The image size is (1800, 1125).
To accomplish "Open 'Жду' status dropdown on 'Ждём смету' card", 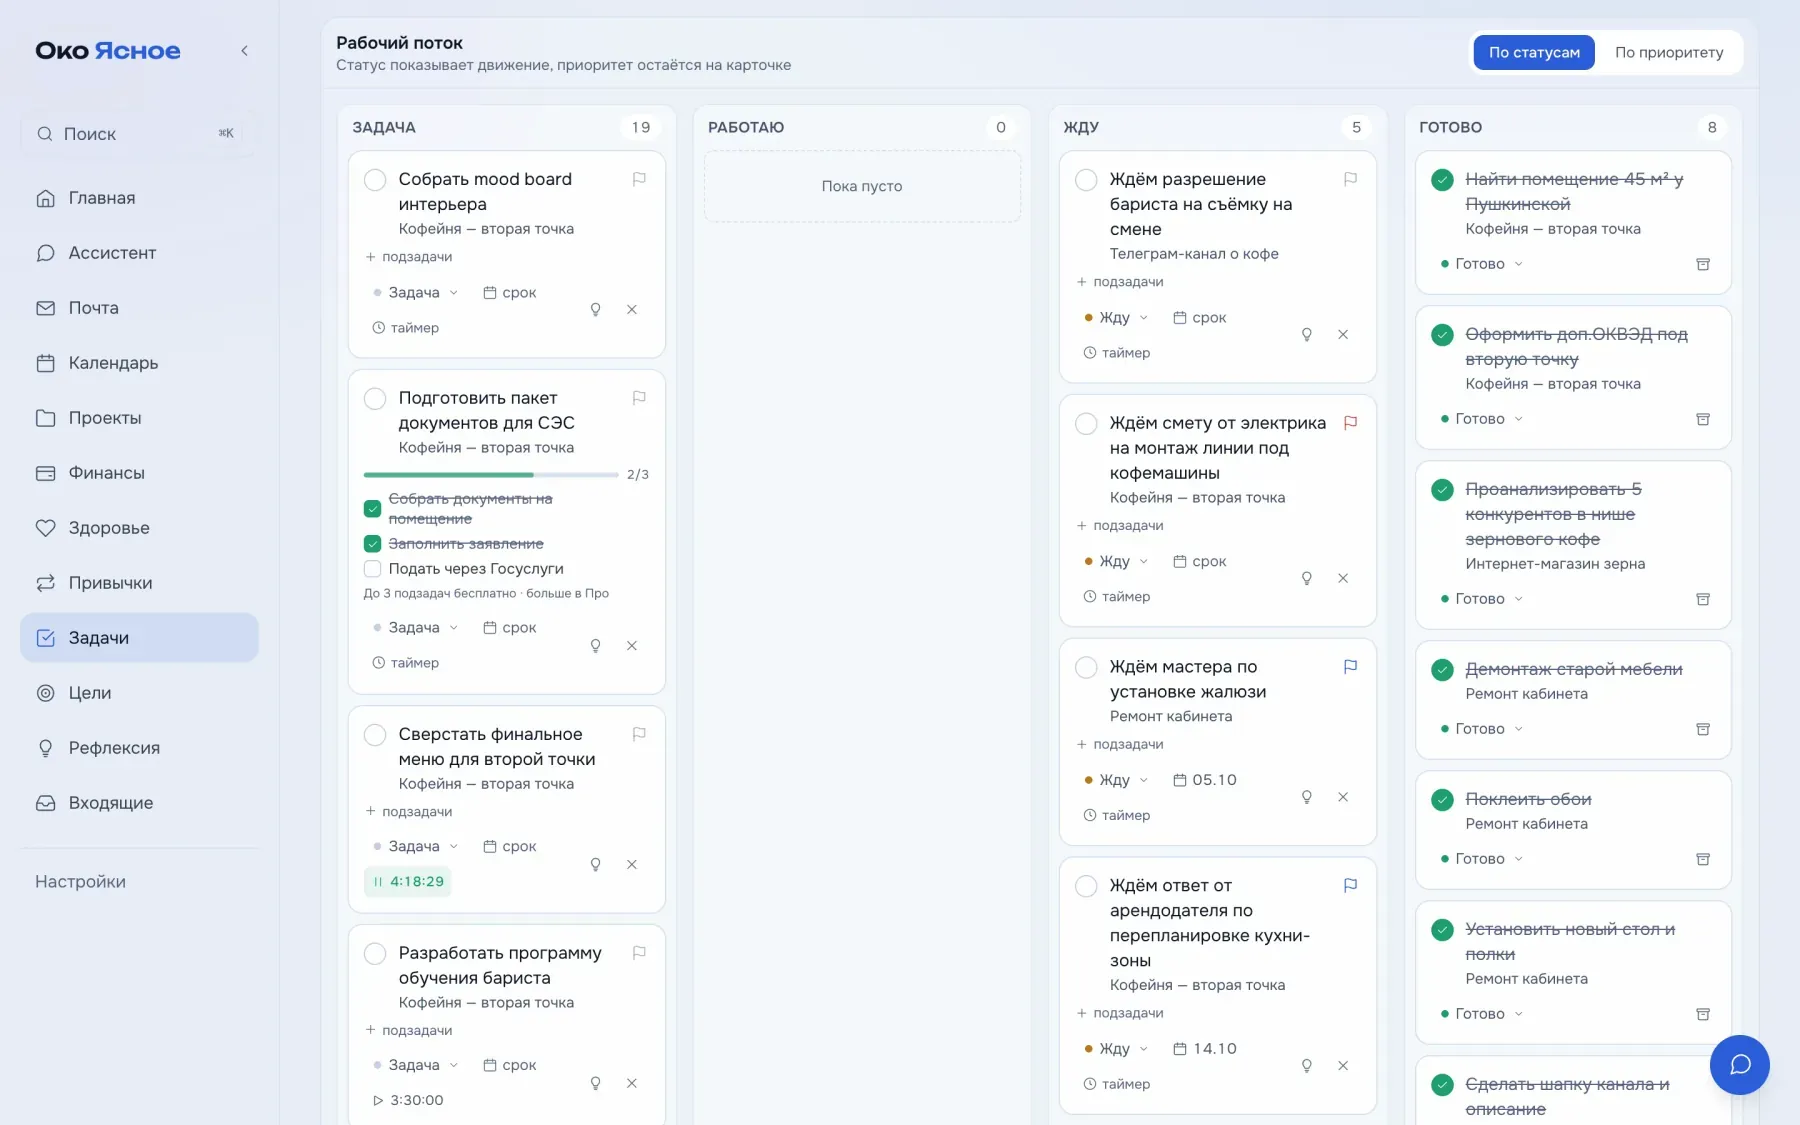I will [1116, 562].
